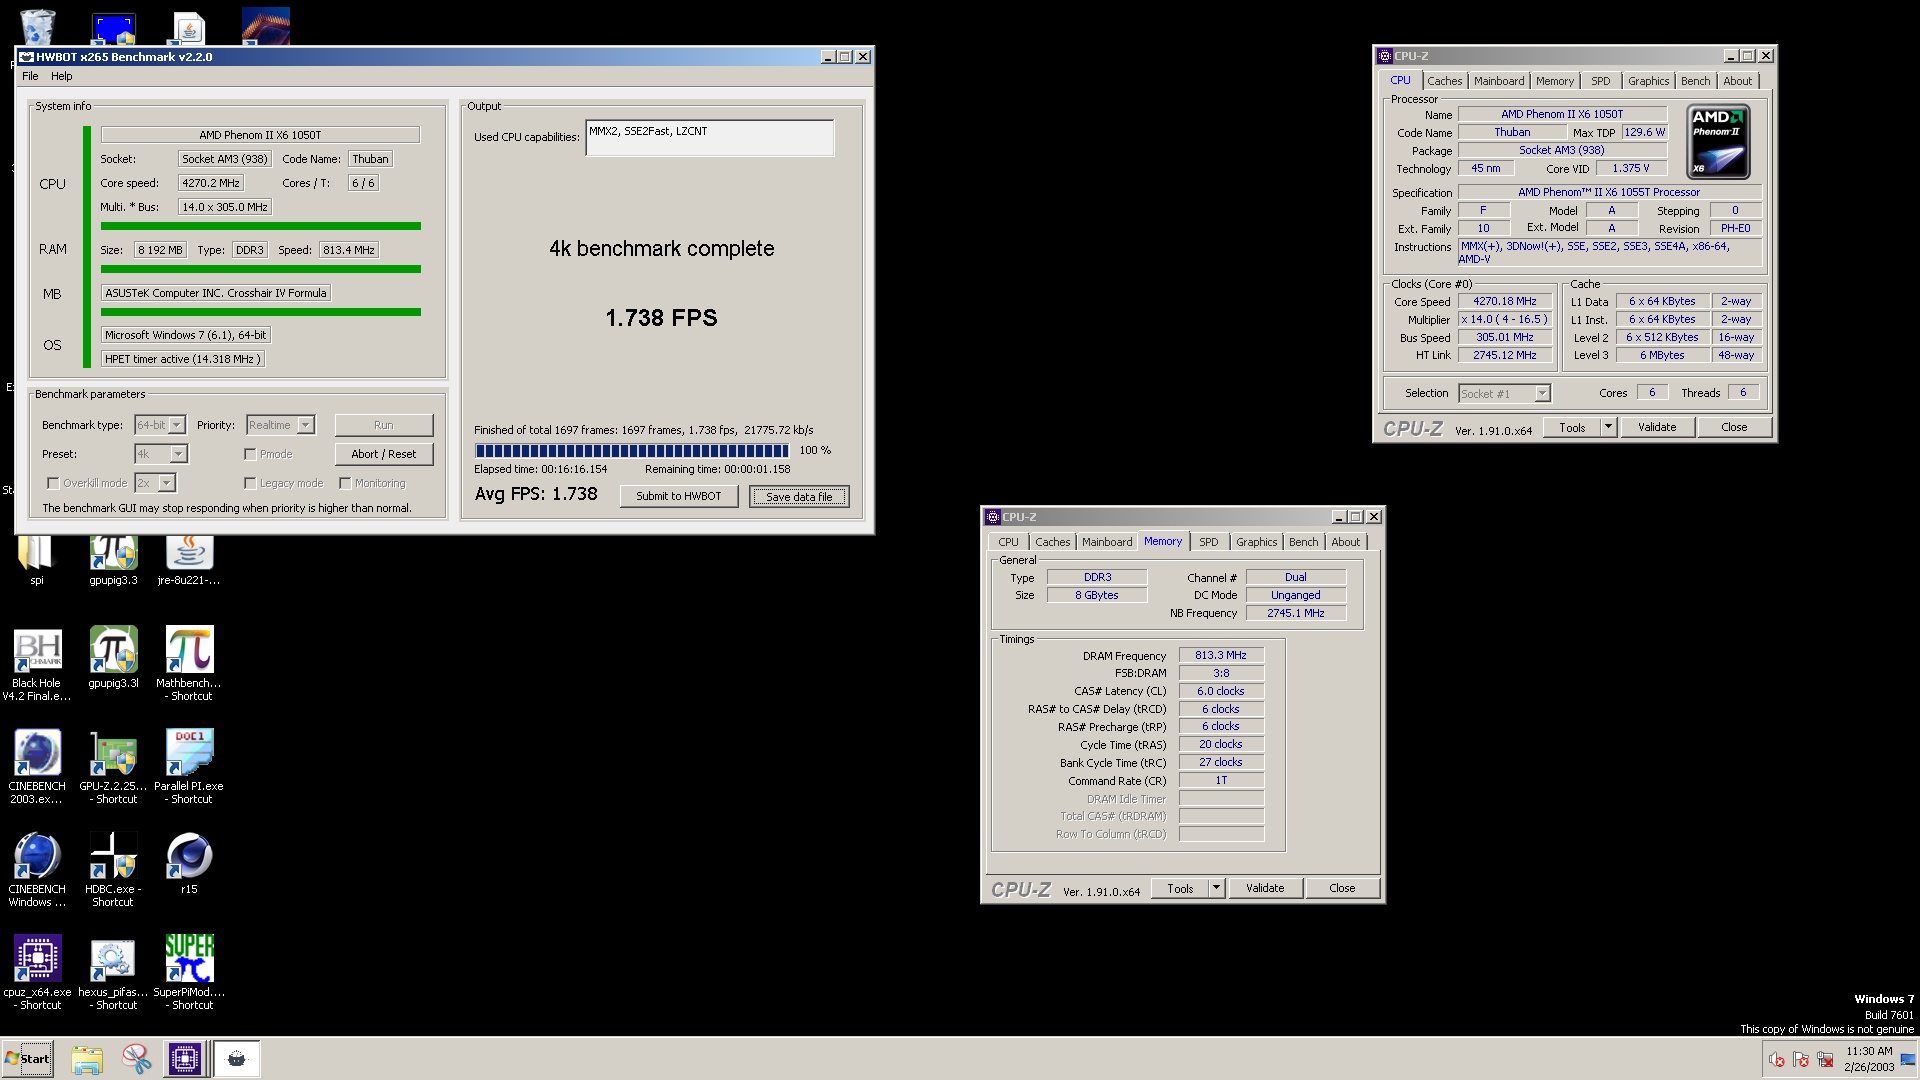The height and width of the screenshot is (1080, 1920).
Task: Click Validate in lower CPU-Z Memory window
Action: click(1265, 888)
